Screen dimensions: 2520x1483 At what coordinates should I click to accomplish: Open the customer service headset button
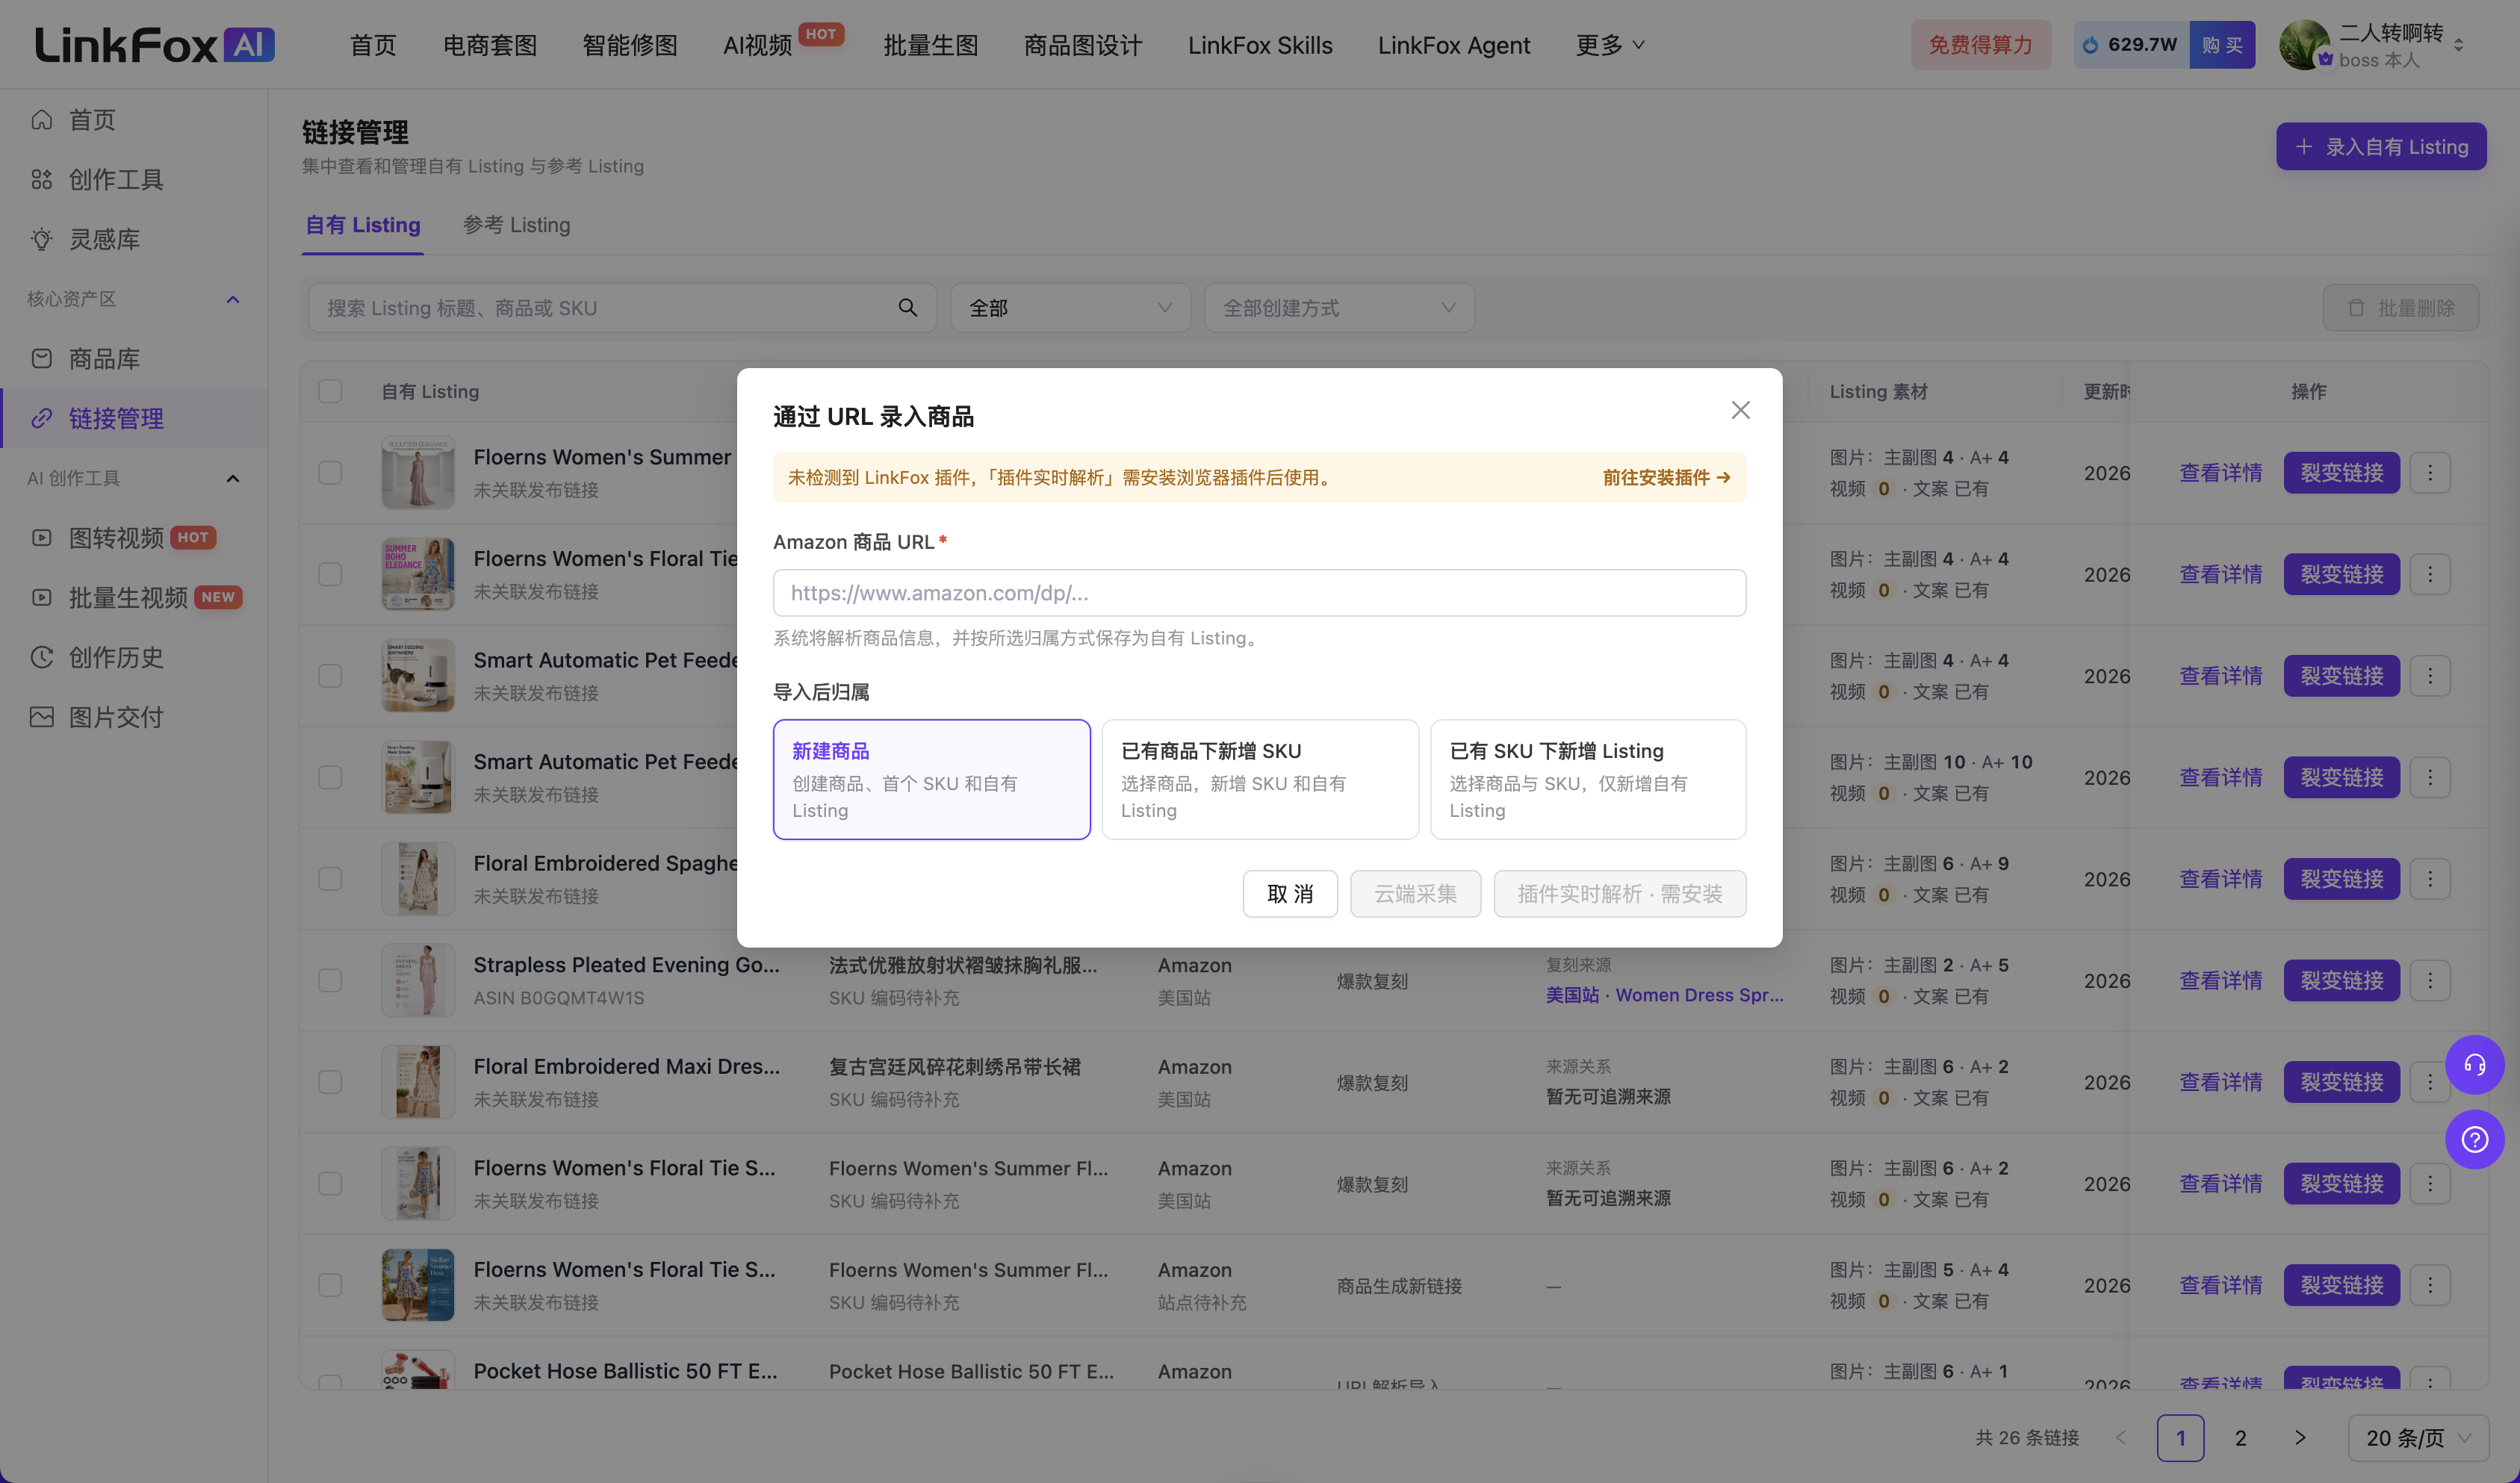tap(2474, 1064)
